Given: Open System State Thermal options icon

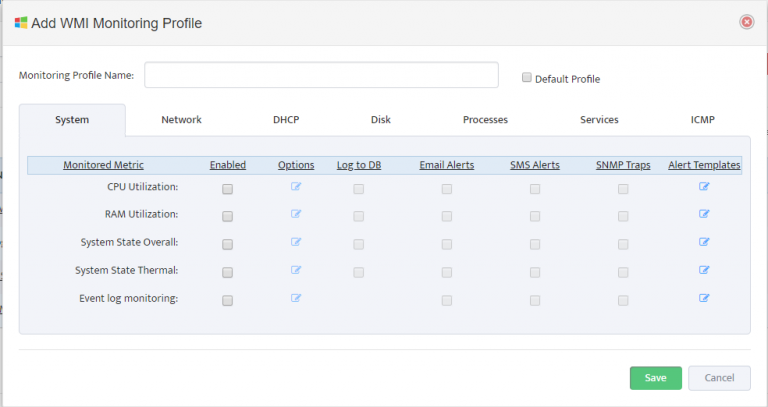Looking at the screenshot, I should (296, 269).
